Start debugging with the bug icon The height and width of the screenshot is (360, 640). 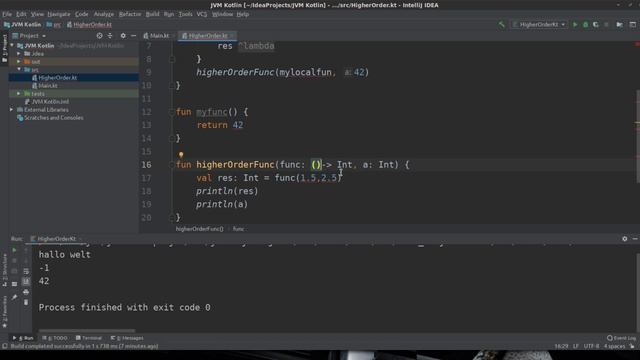click(585, 24)
